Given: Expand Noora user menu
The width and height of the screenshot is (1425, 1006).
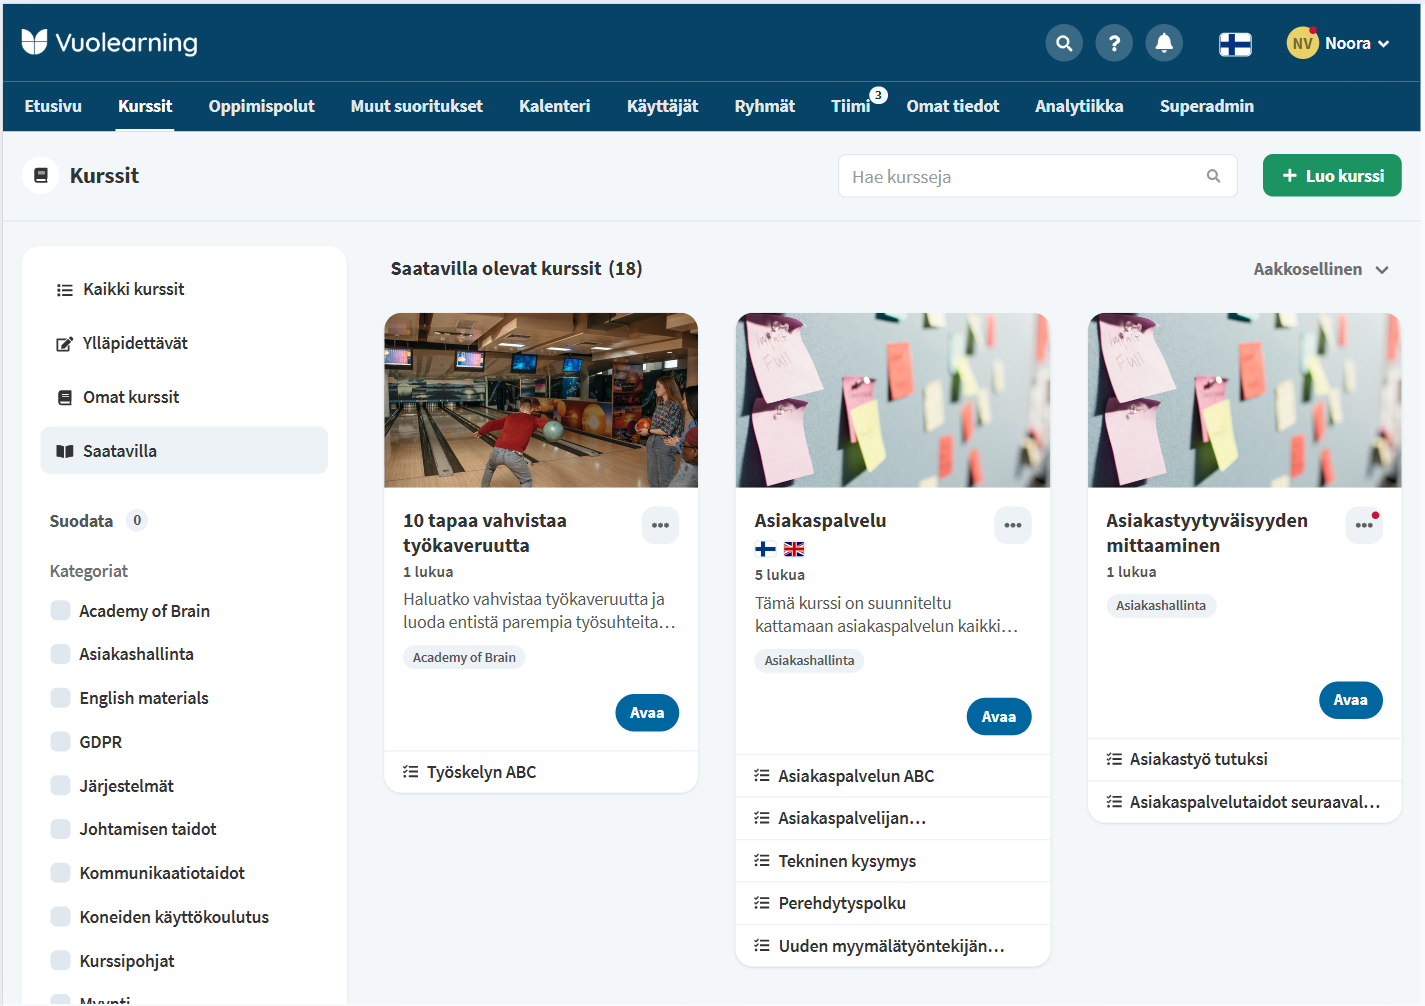Looking at the screenshot, I should click(1357, 43).
